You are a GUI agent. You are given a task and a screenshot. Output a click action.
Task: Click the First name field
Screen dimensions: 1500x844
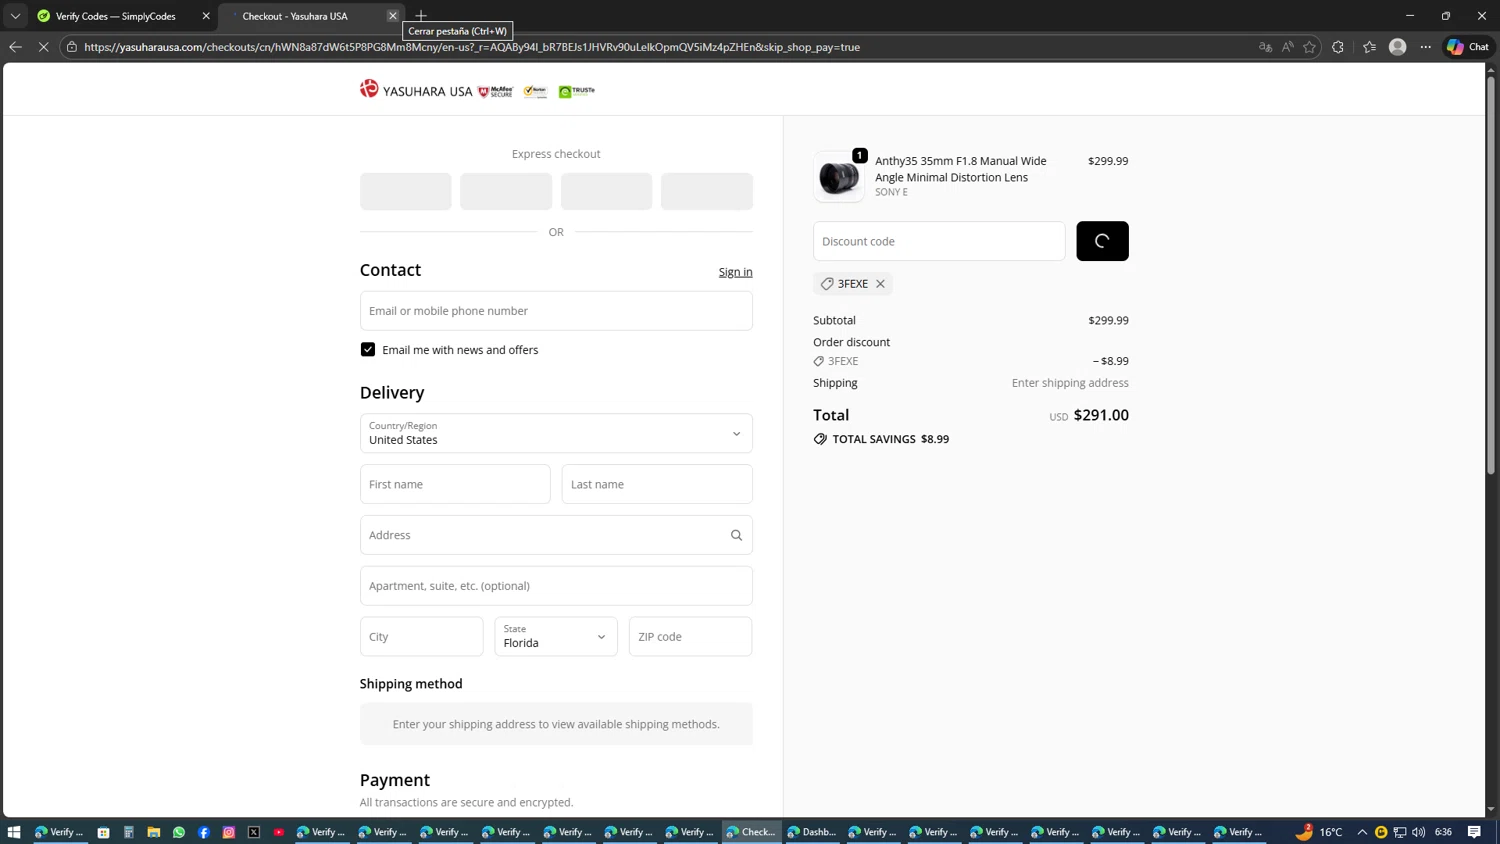tap(455, 484)
